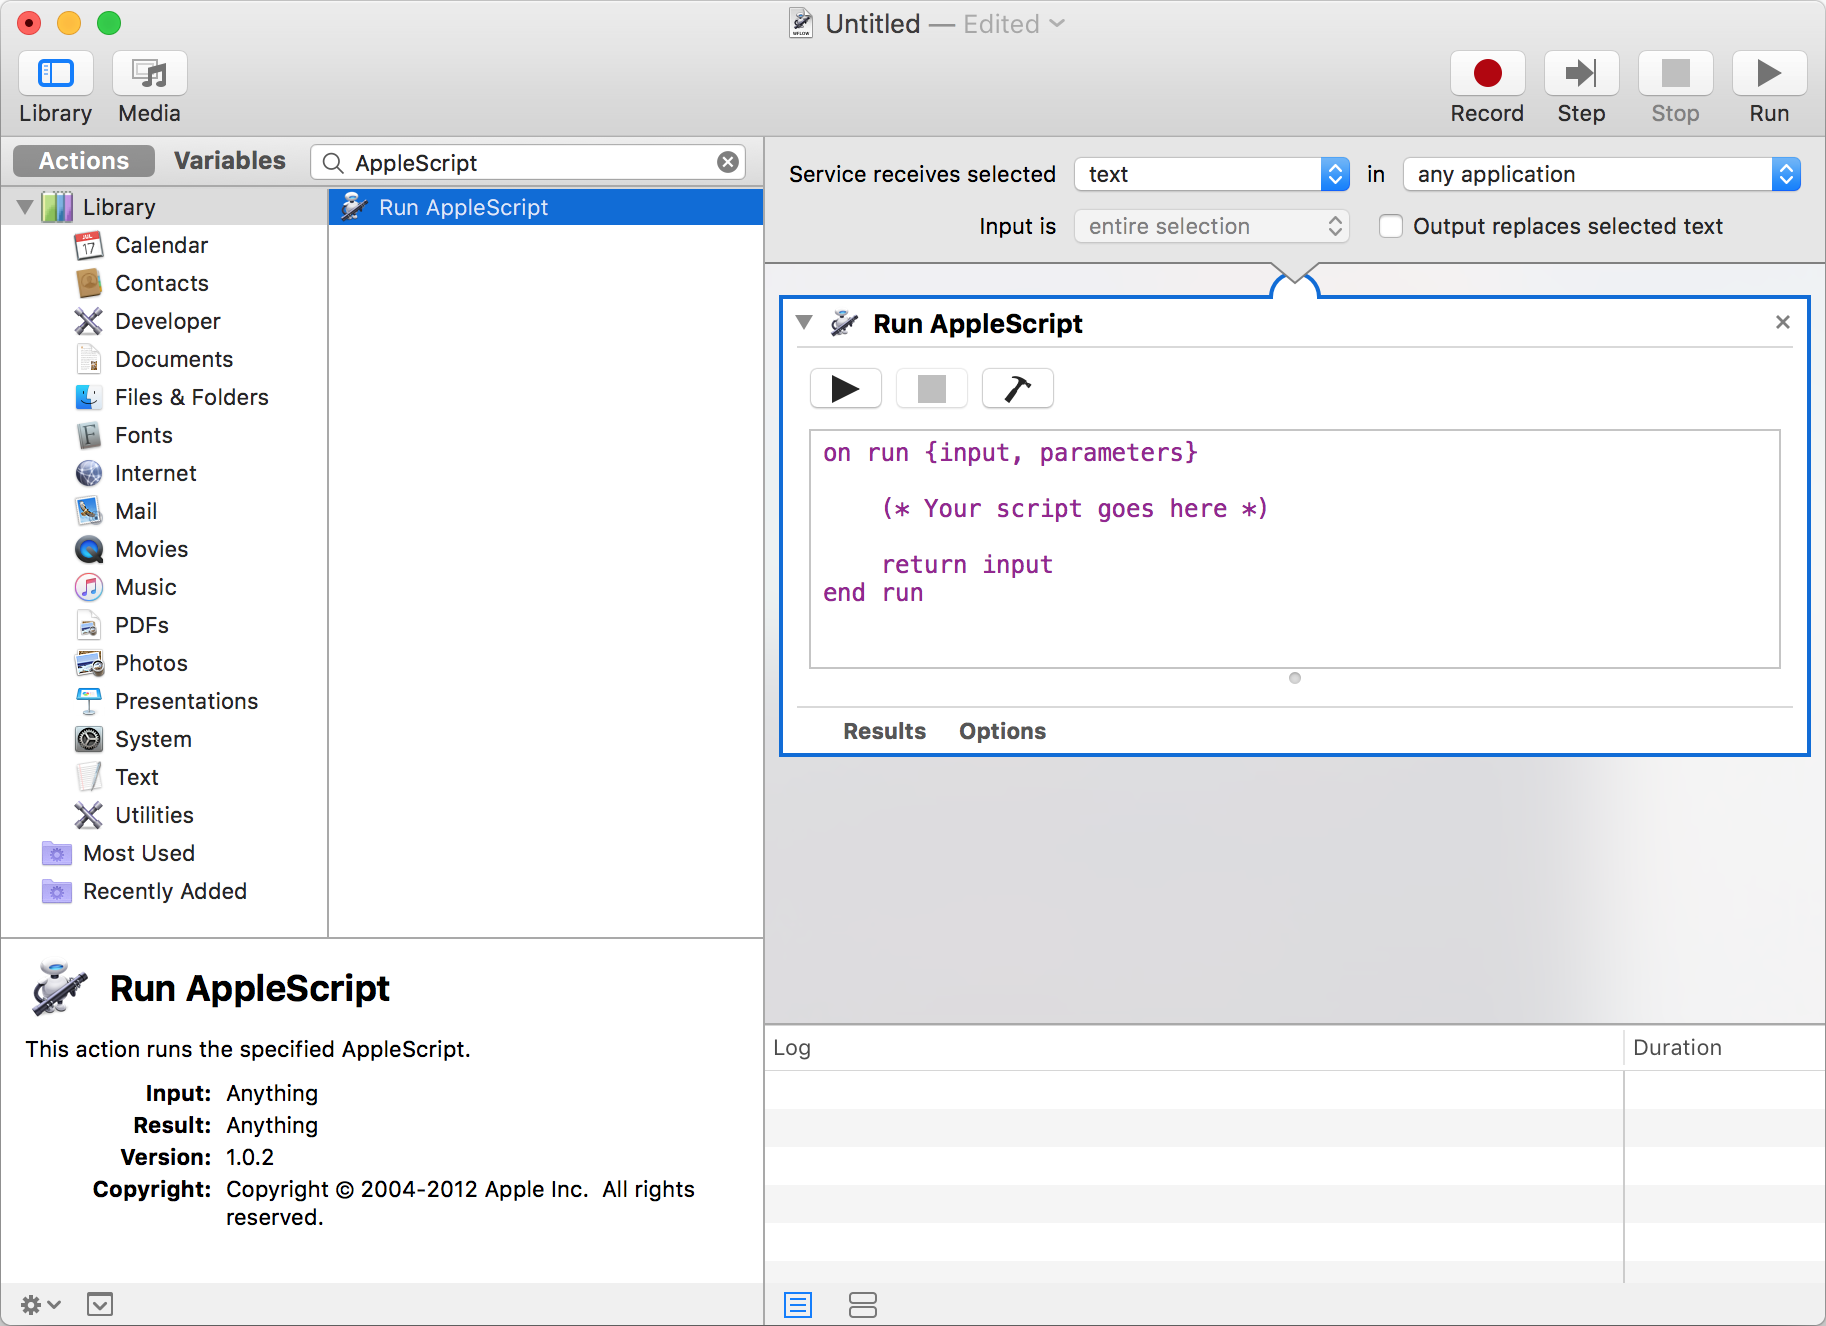This screenshot has height=1326, width=1826.
Task: Switch to the Variables tab
Action: 230,161
